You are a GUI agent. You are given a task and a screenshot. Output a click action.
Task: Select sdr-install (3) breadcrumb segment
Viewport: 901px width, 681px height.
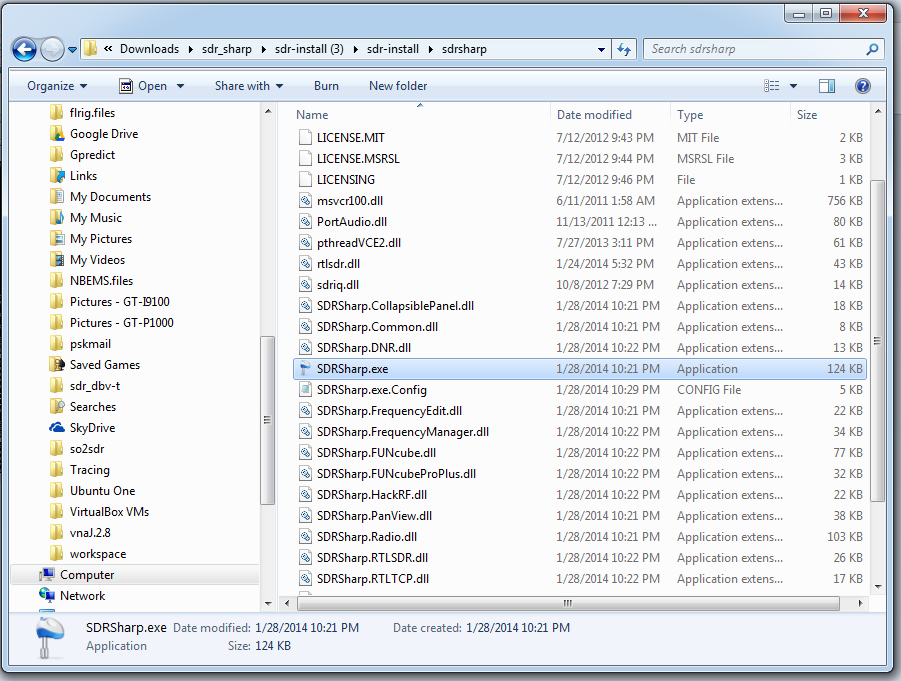pos(309,49)
